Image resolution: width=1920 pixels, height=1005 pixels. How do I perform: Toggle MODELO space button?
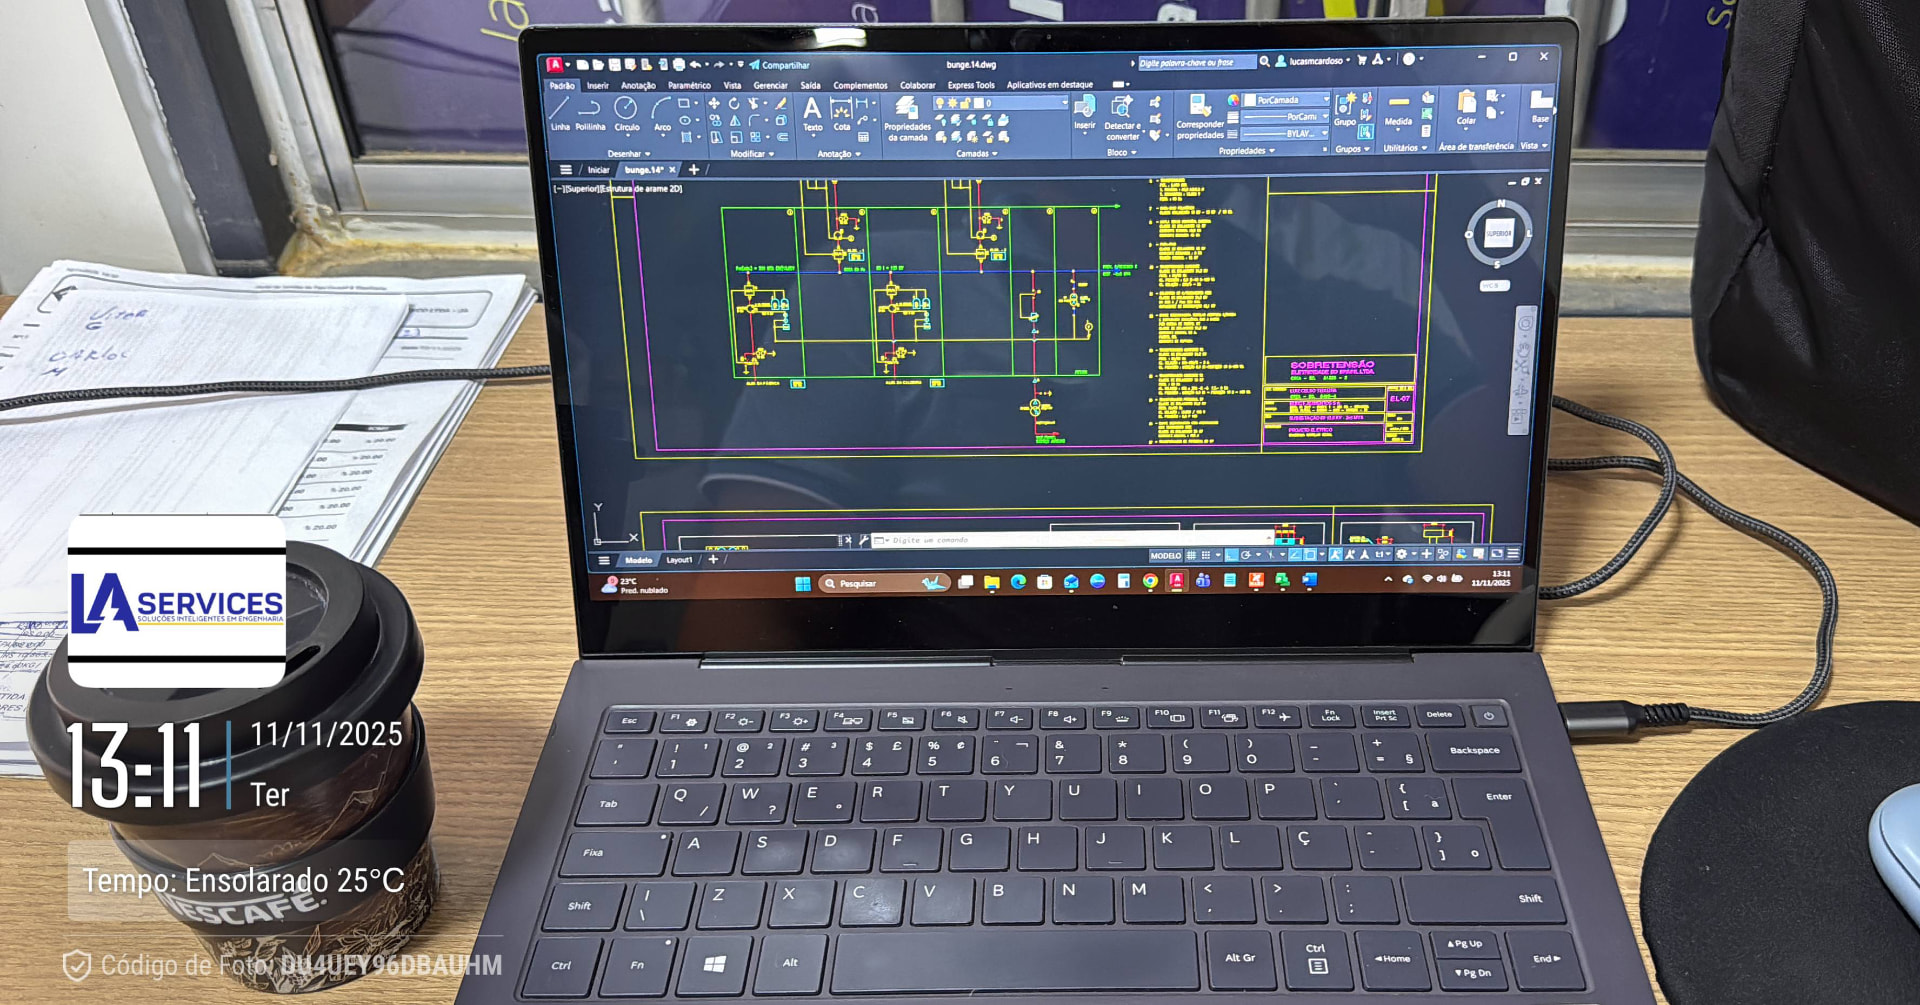pyautogui.click(x=1166, y=556)
